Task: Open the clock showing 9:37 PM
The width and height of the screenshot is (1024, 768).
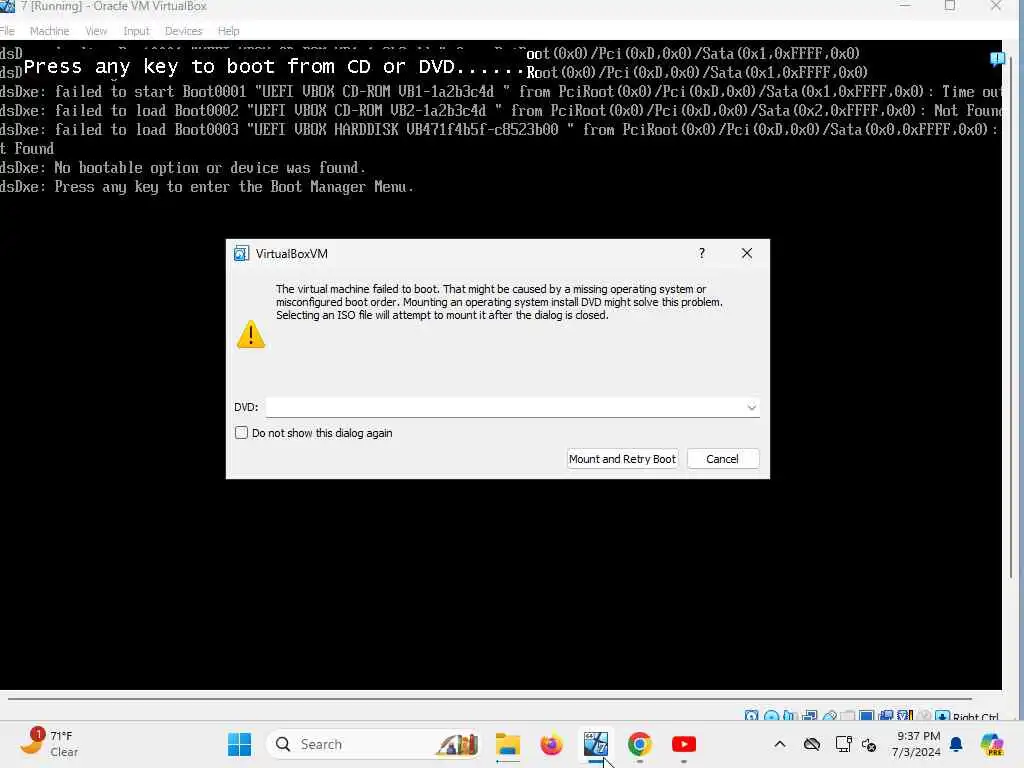Action: [918, 744]
